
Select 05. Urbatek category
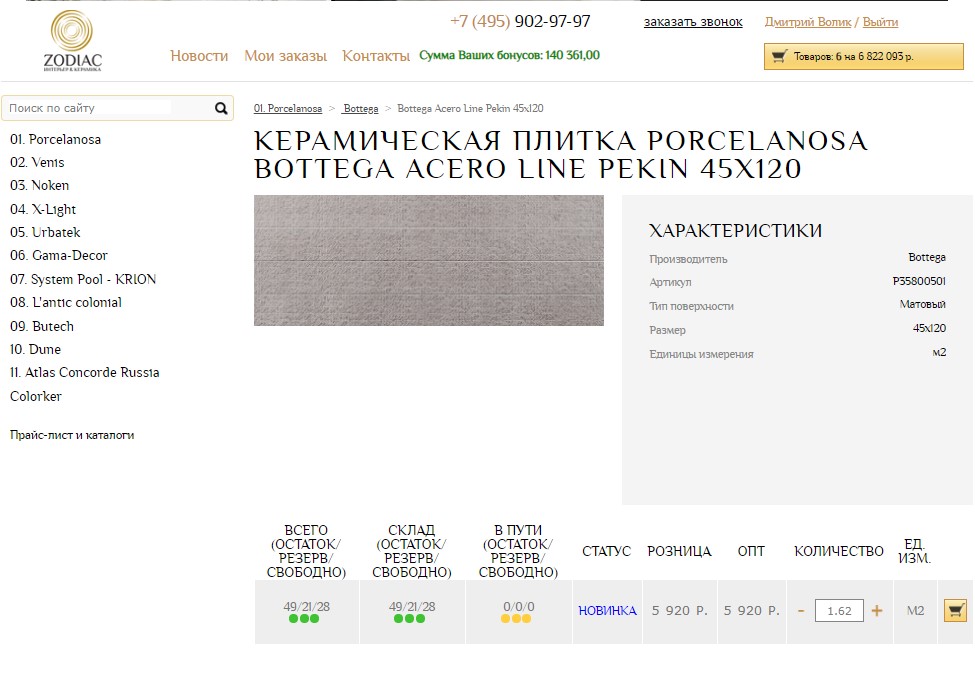tap(45, 232)
